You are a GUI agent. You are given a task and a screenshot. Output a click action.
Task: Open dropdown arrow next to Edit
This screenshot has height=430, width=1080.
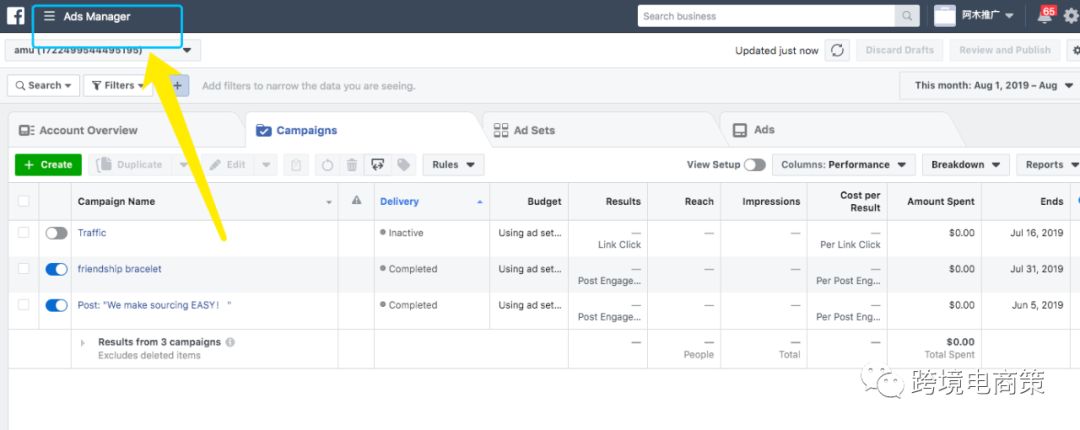pyautogui.click(x=266, y=165)
